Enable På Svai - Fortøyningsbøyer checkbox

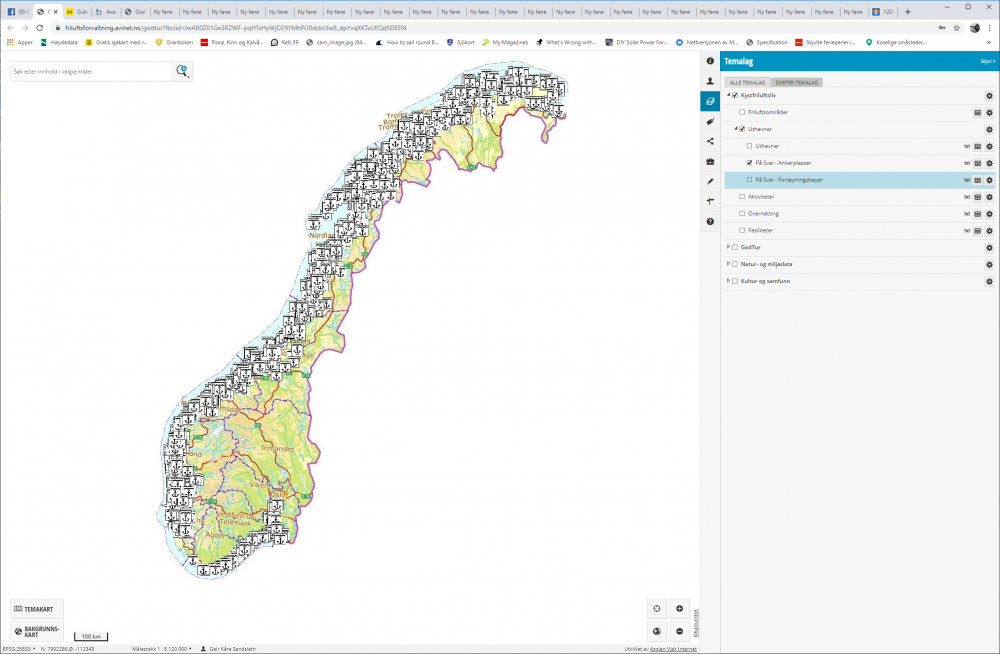[x=749, y=180]
